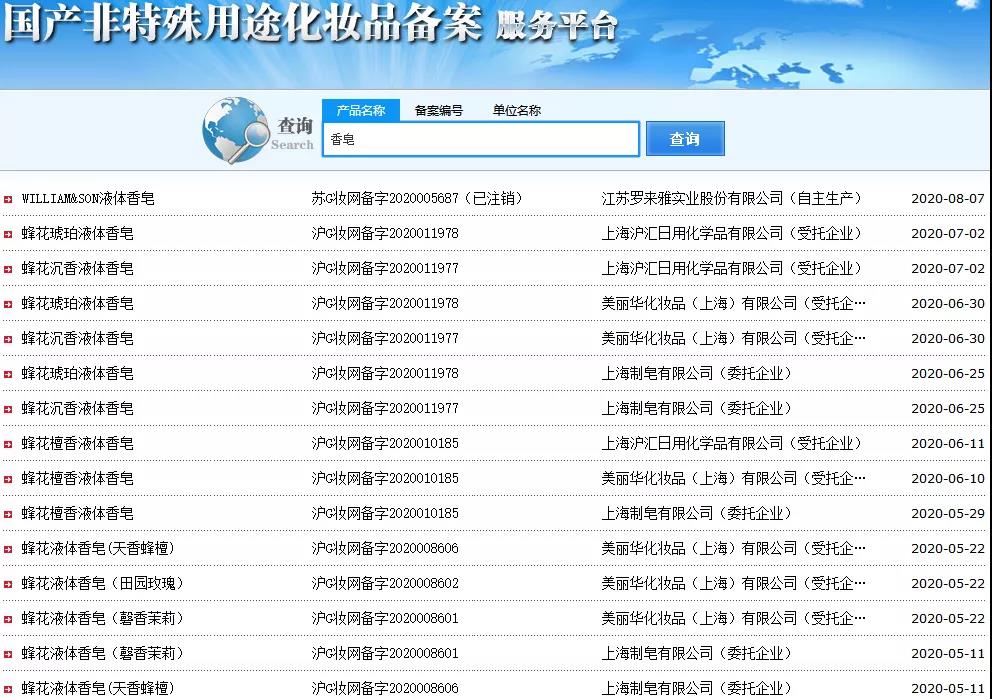The width and height of the screenshot is (992, 699).
Task: Open 蜂花琥珀液体香皂 dated 2020-06-30
Action: (x=77, y=304)
